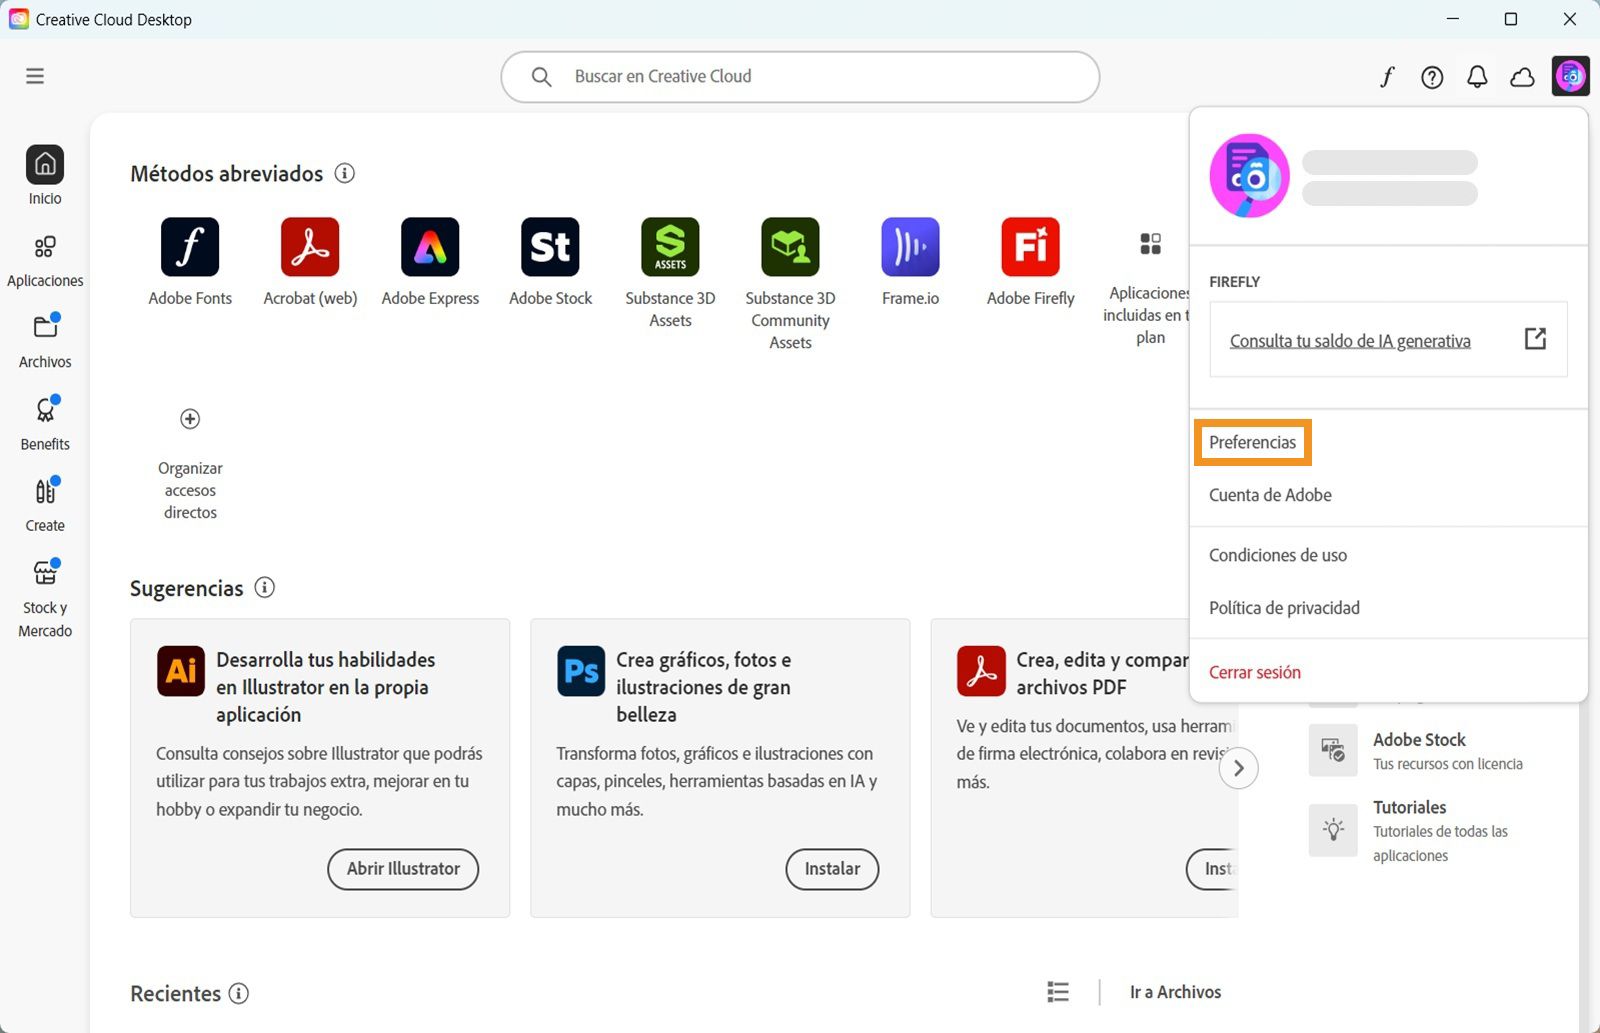The image size is (1600, 1033).
Task: Click Abrir Illustrator button
Action: (403, 869)
